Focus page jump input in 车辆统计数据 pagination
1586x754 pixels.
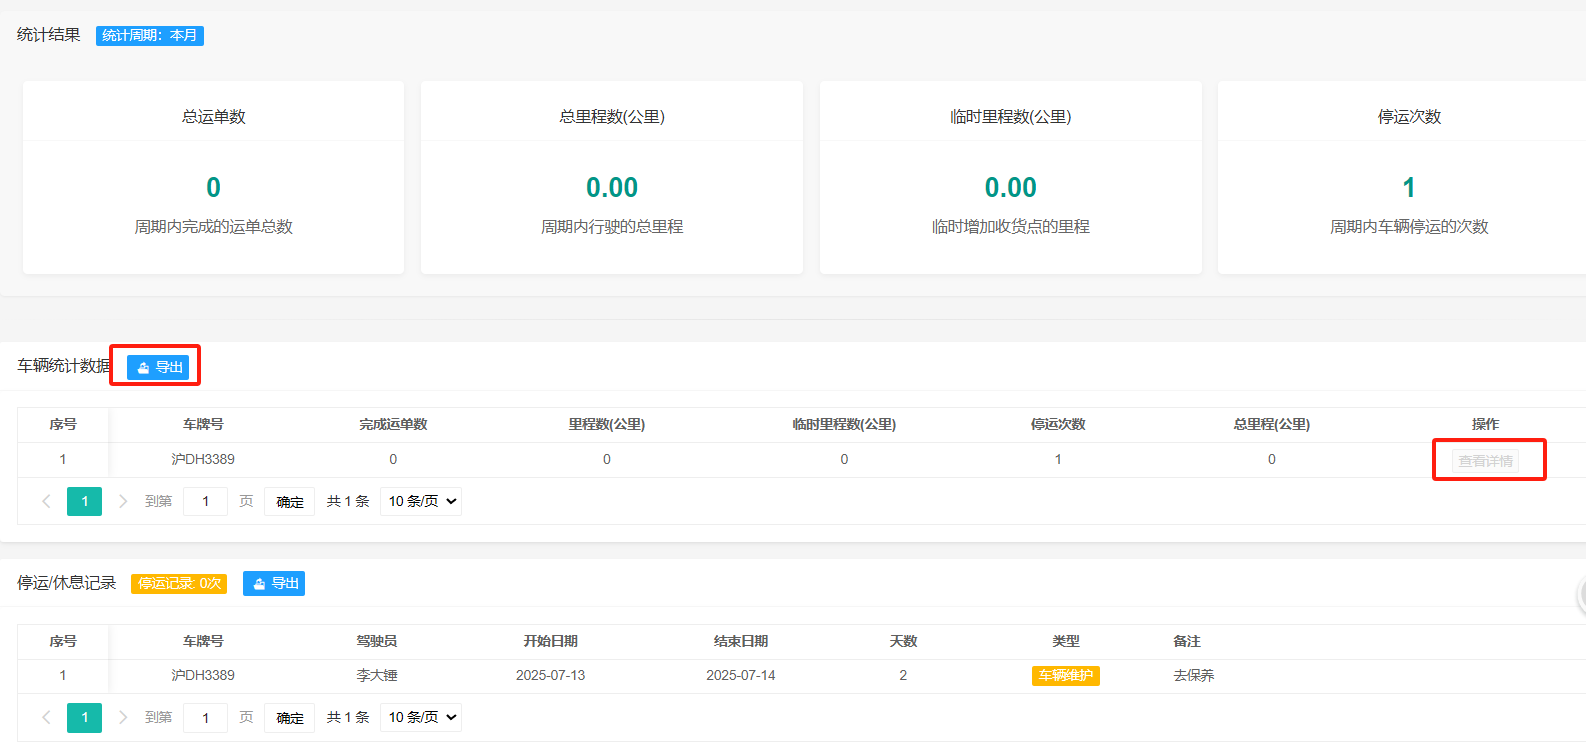(x=205, y=501)
